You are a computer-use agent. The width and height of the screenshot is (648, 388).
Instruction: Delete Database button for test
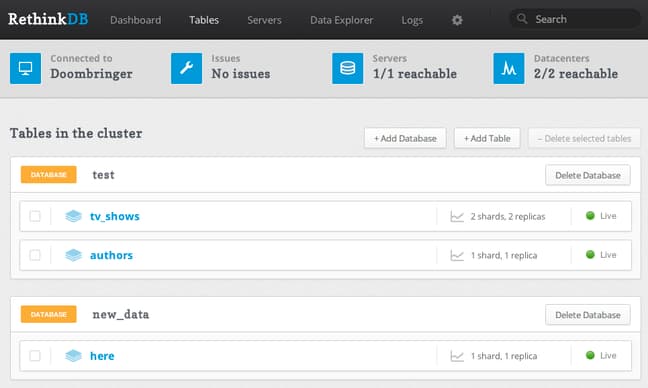(588, 175)
